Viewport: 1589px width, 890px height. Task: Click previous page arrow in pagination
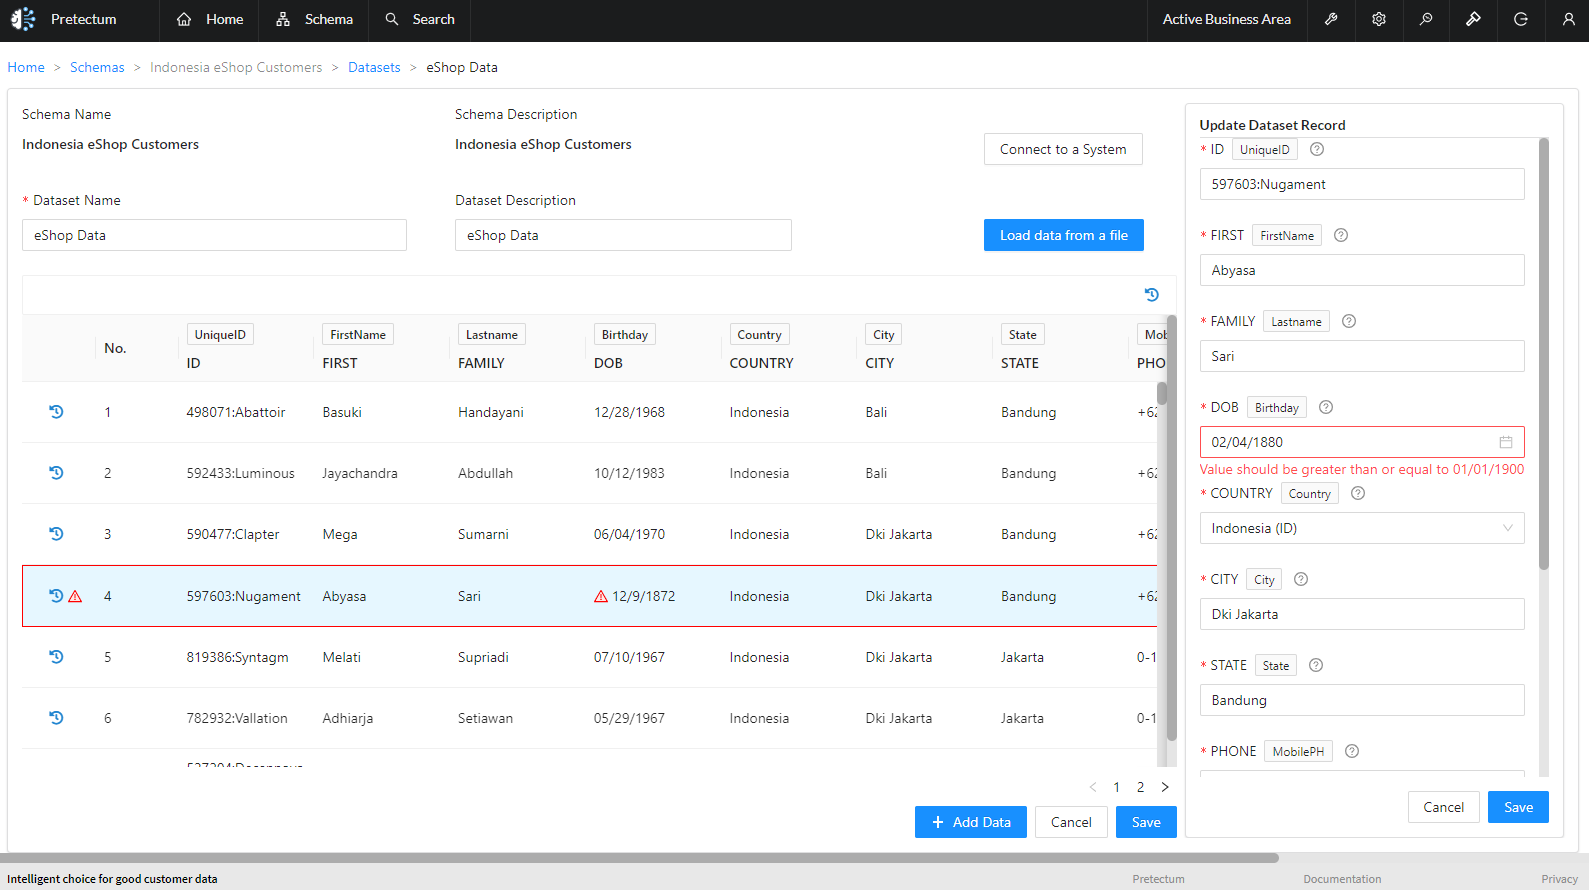pyautogui.click(x=1093, y=787)
